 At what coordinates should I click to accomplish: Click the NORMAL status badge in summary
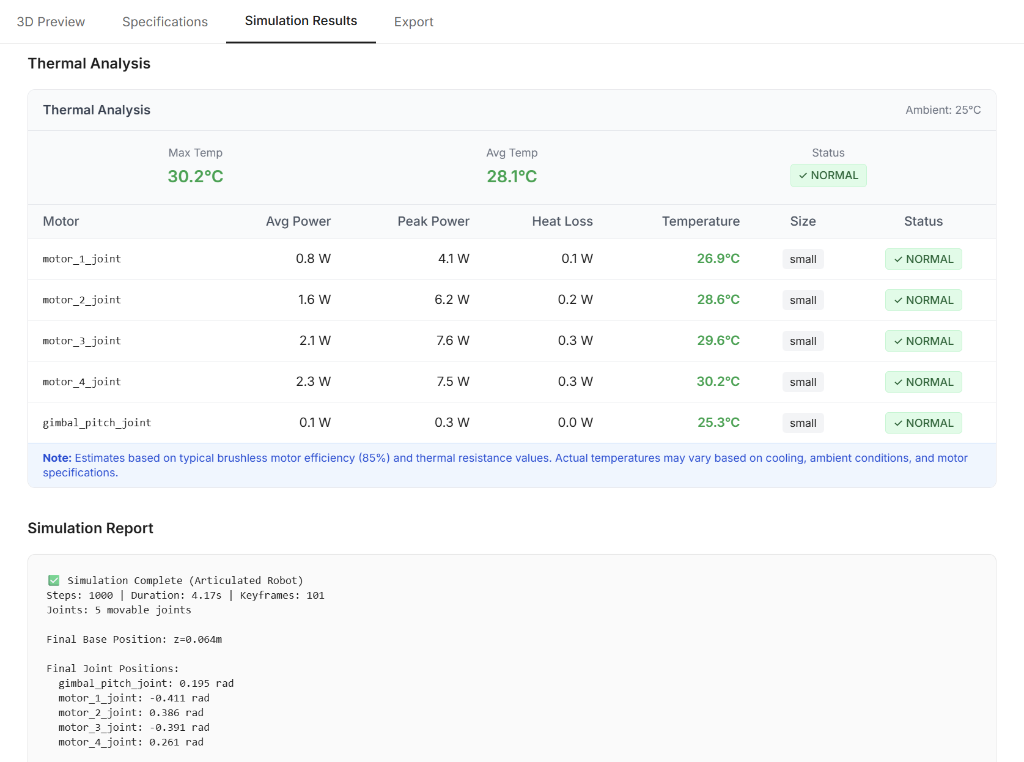828,175
